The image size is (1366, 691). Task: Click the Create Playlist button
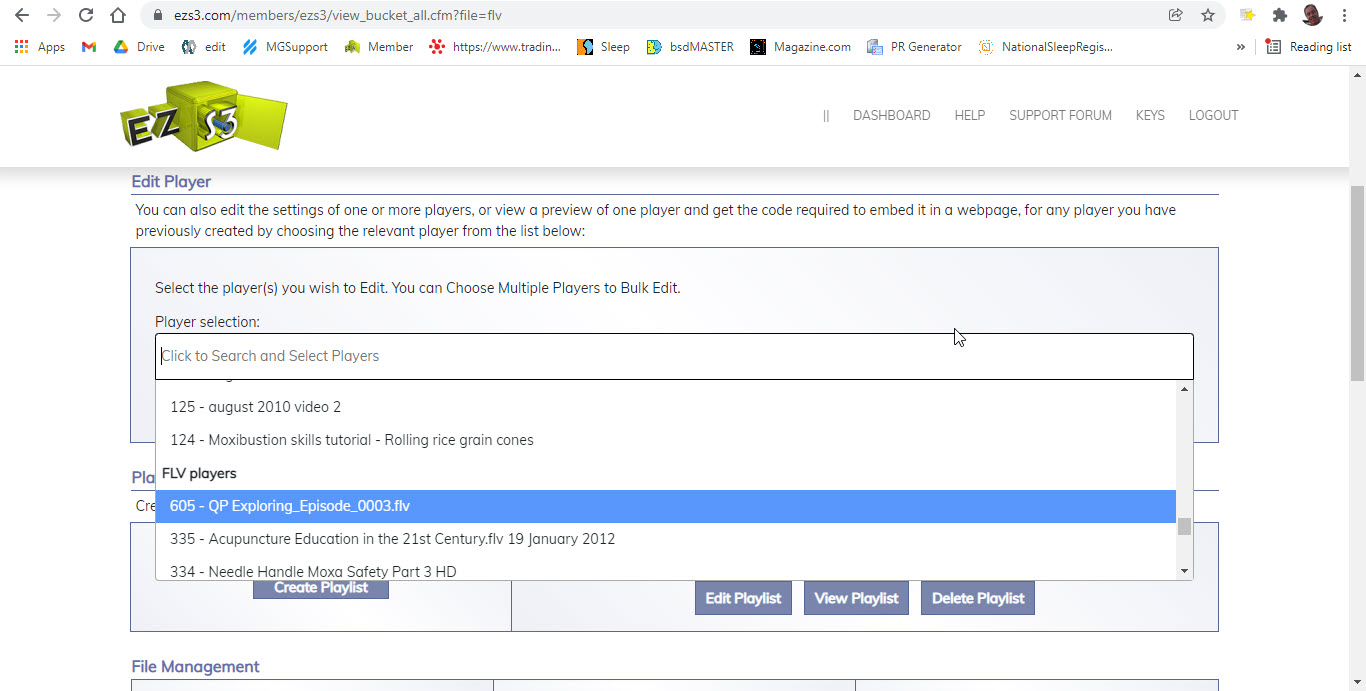[321, 587]
